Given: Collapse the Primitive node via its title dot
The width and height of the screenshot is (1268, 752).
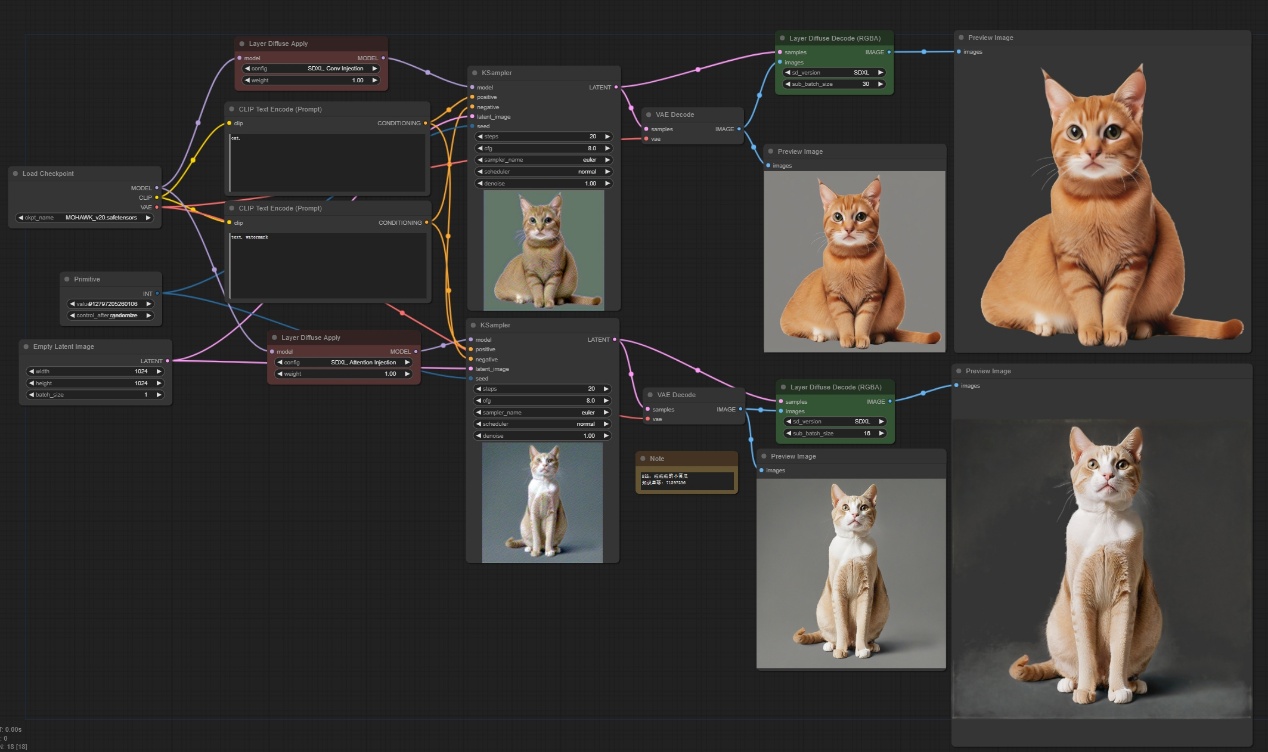Looking at the screenshot, I should [x=67, y=279].
